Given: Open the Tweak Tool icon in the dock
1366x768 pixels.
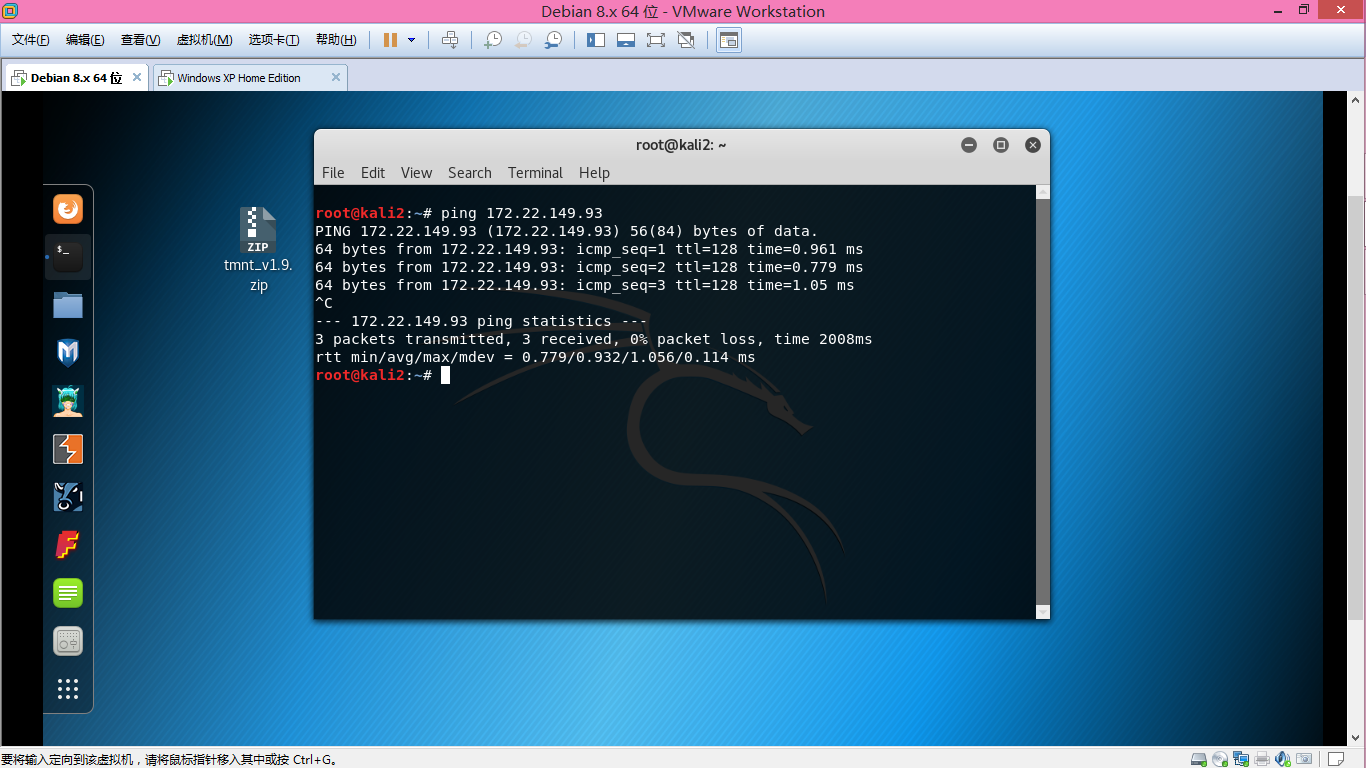Looking at the screenshot, I should 68,641.
